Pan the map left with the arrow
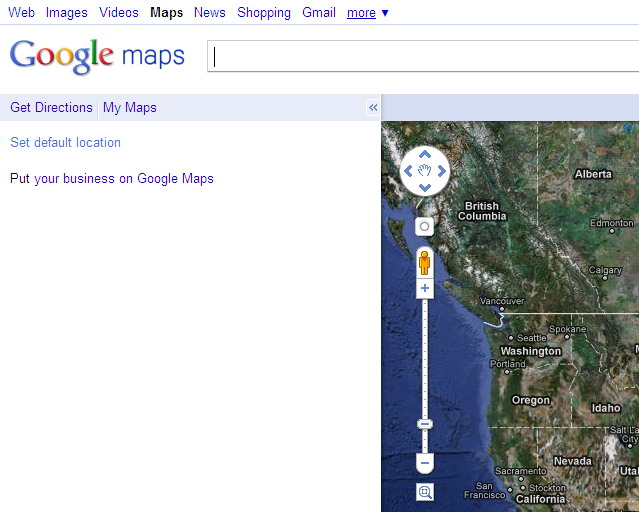The width and height of the screenshot is (639, 512). [x=408, y=172]
